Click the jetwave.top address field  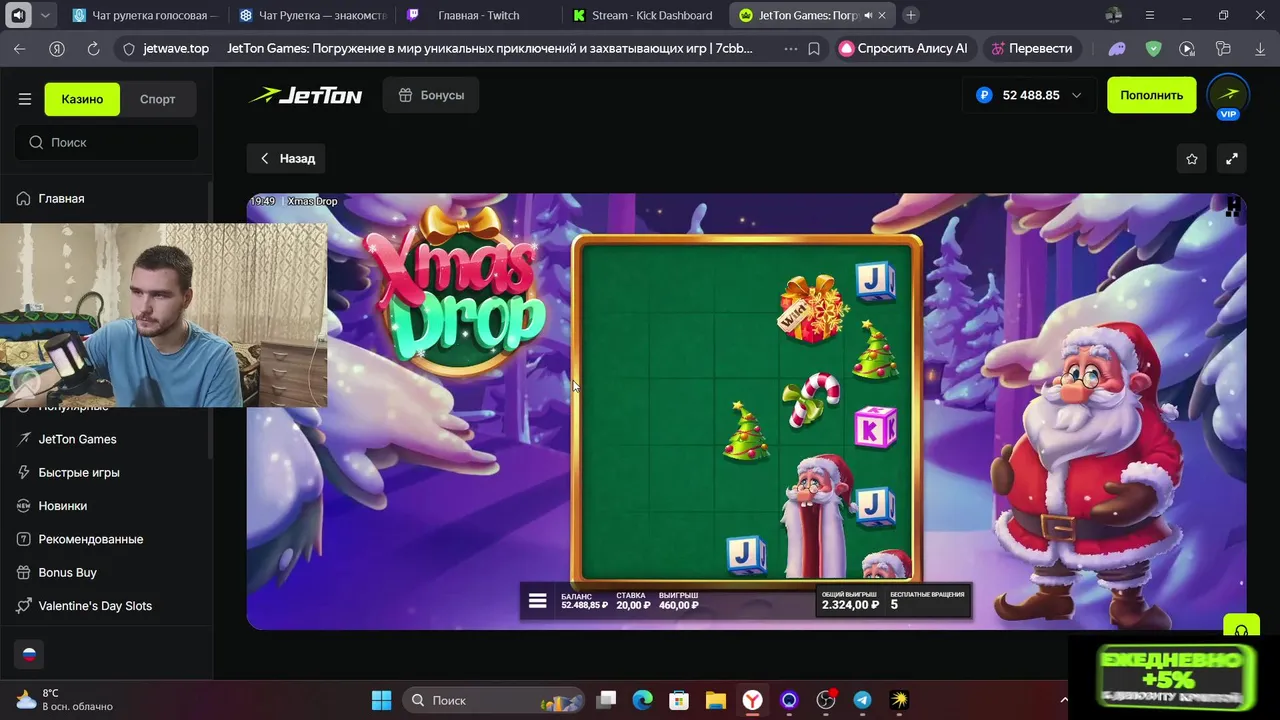175,48
